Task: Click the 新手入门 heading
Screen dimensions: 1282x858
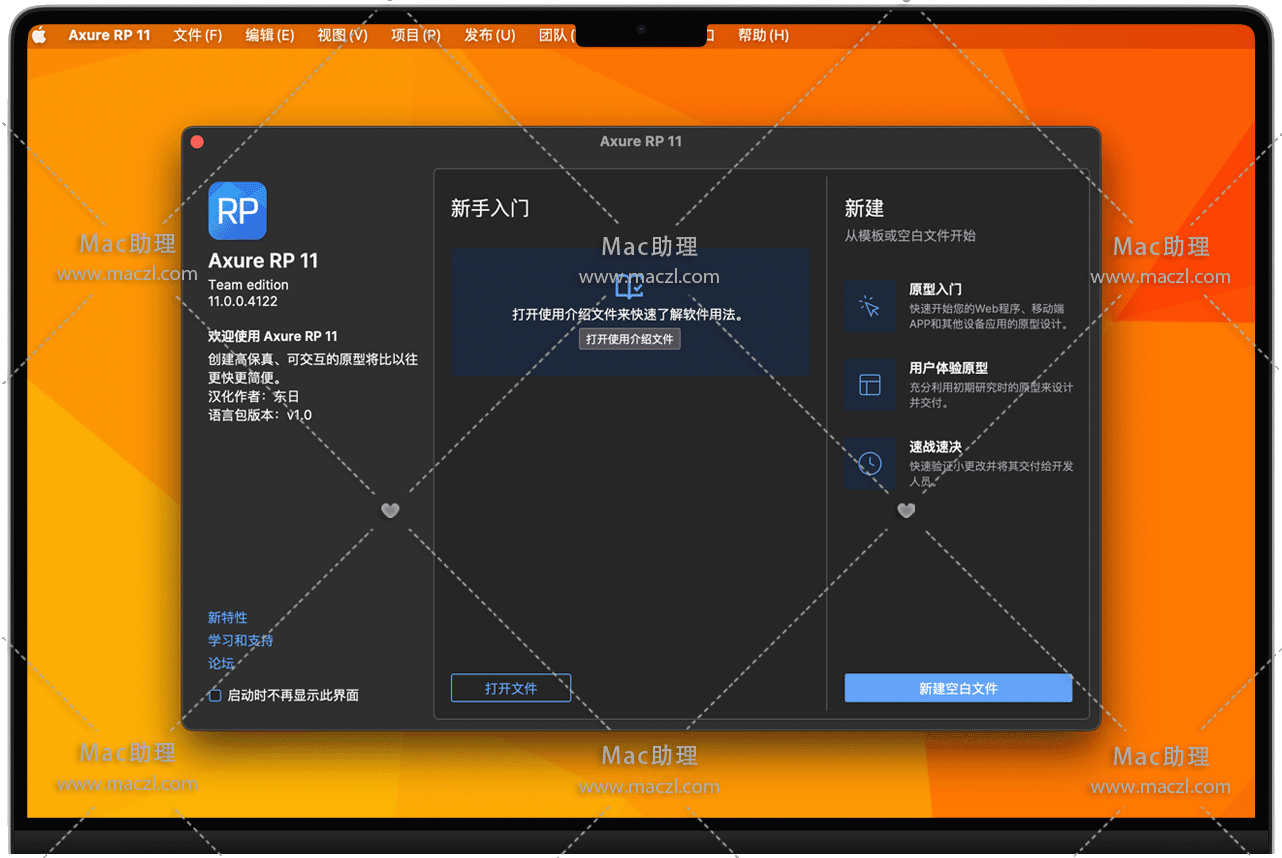Action: pyautogui.click(x=490, y=209)
